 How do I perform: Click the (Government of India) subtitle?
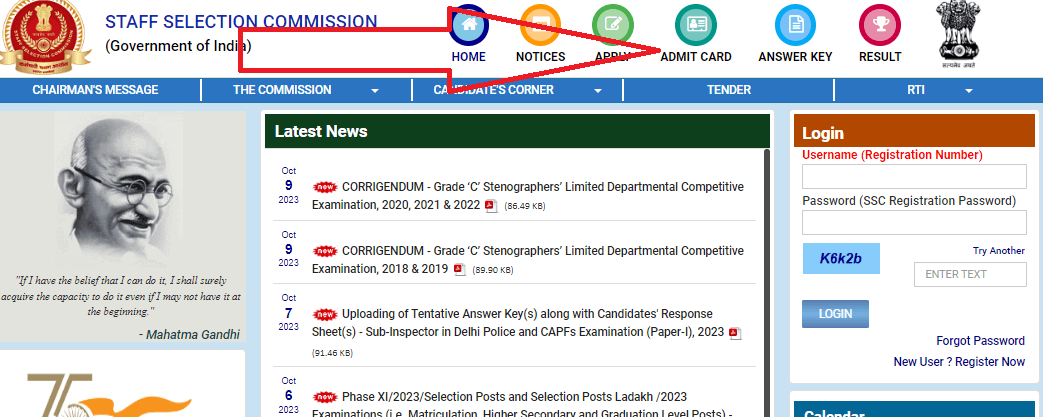pyautogui.click(x=178, y=46)
